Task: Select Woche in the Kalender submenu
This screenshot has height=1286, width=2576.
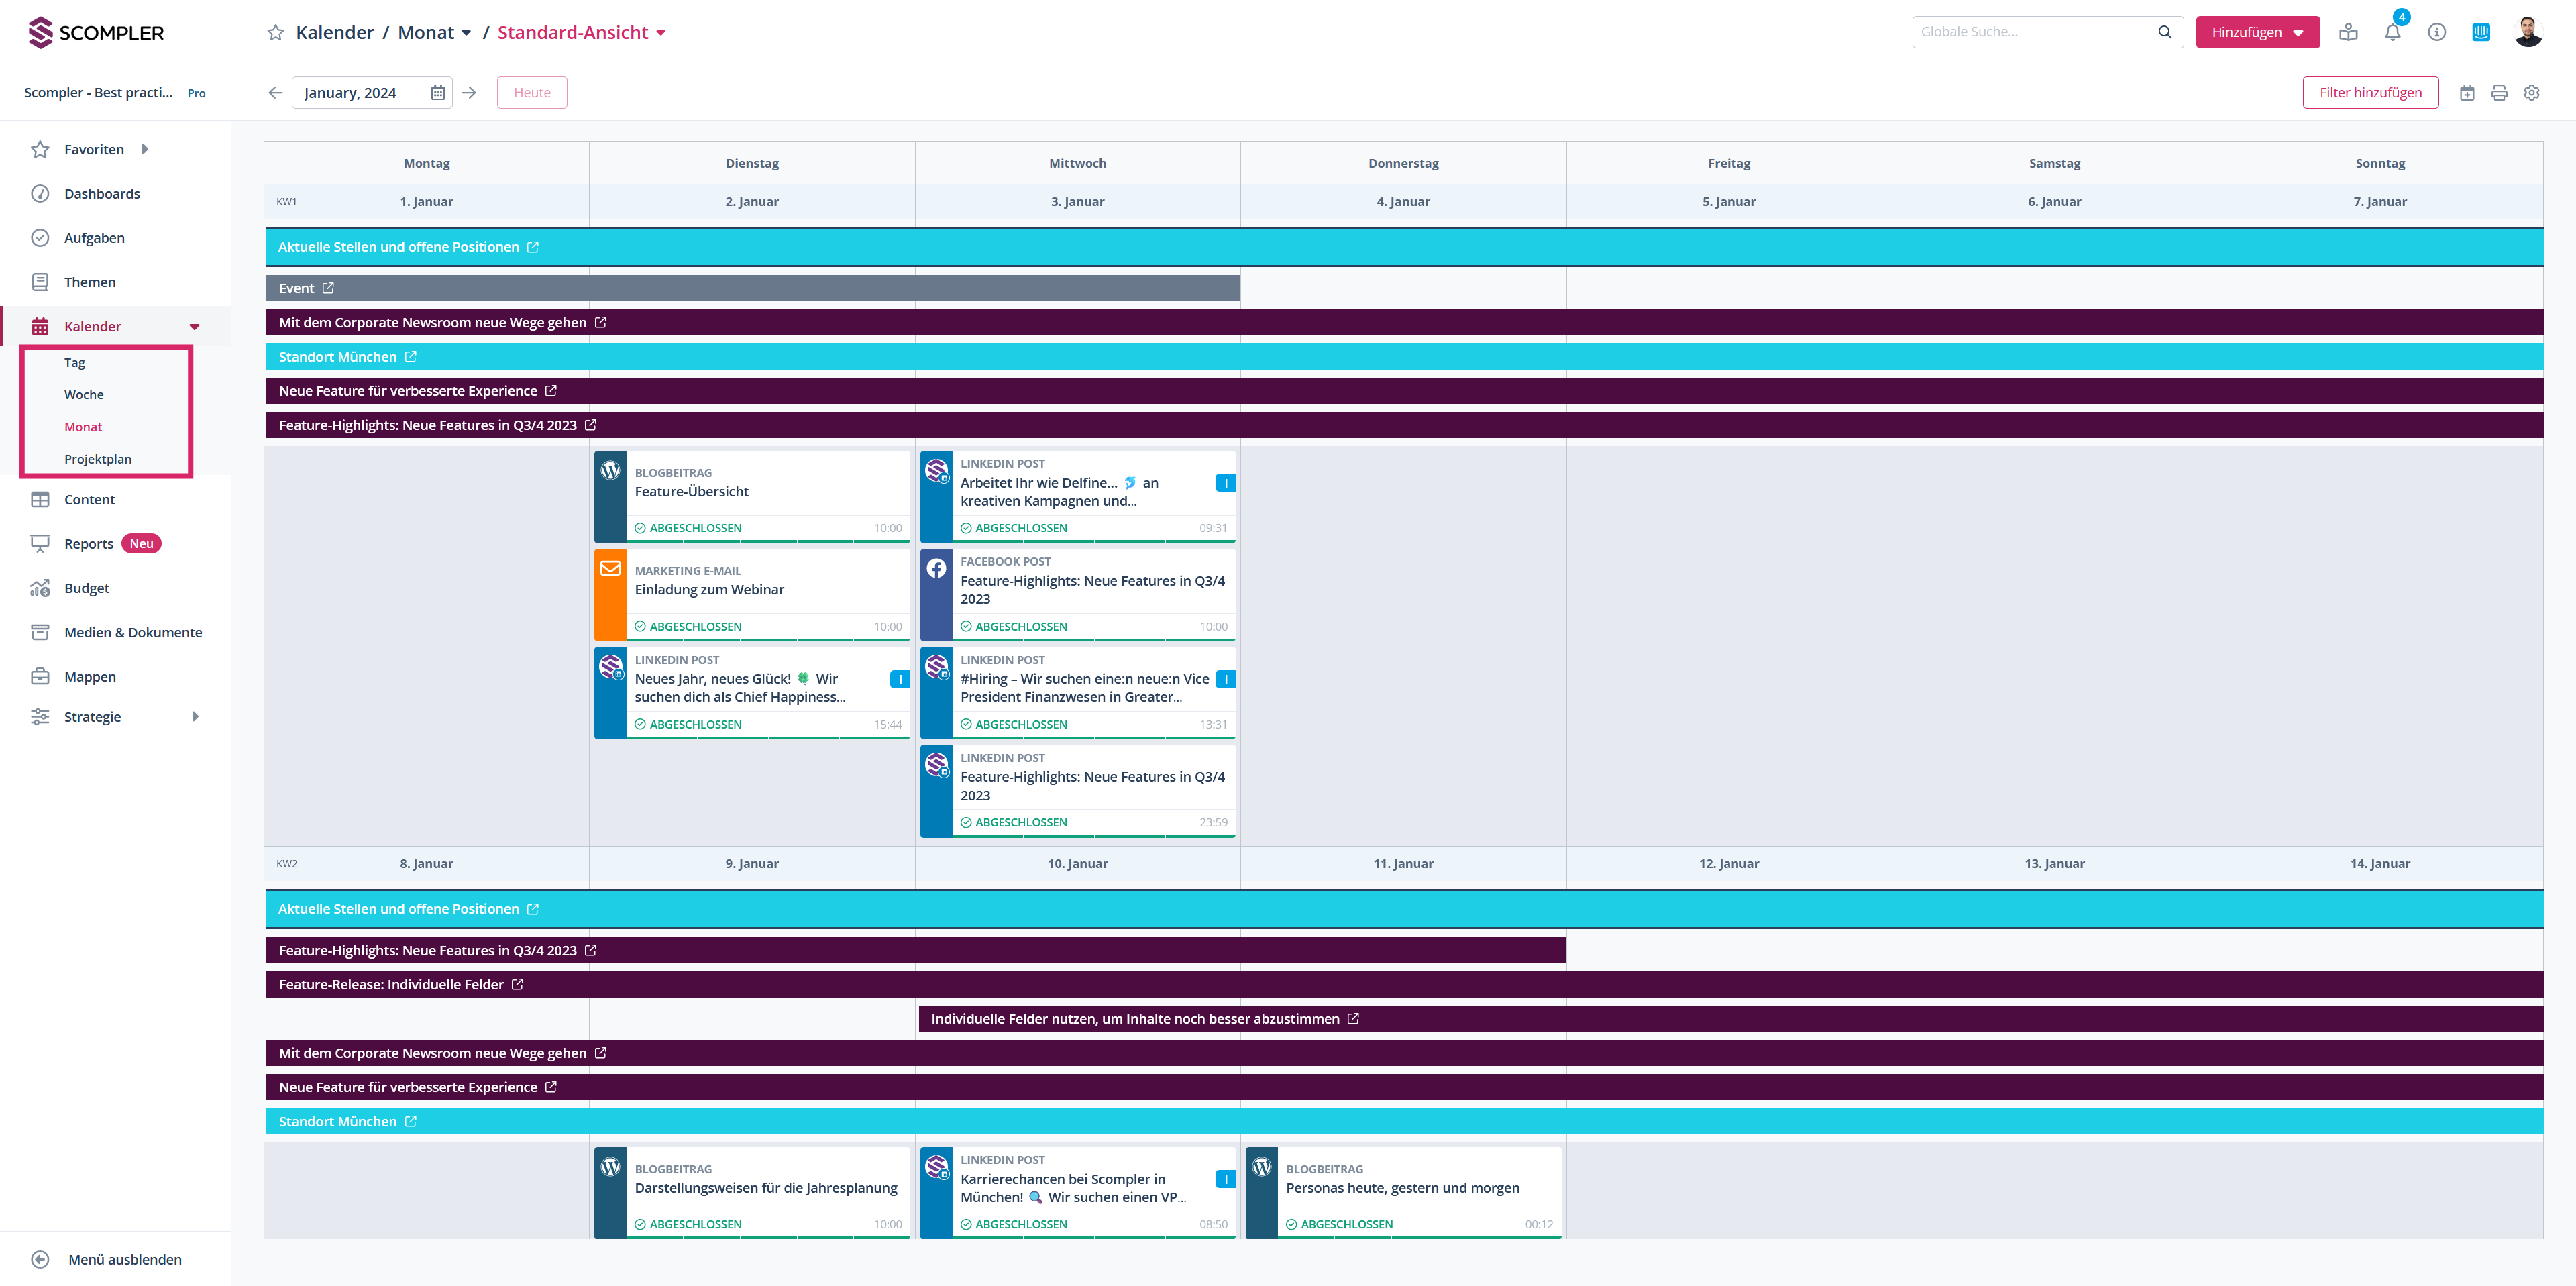Action: tap(84, 395)
